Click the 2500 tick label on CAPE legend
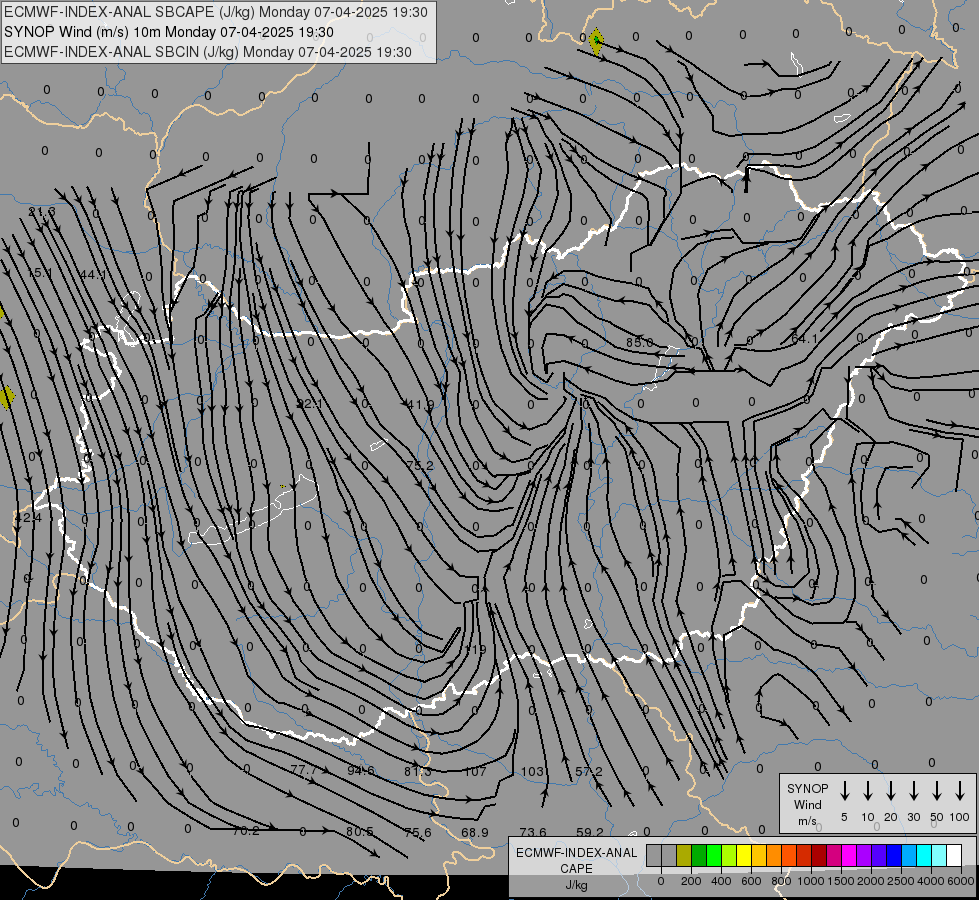The height and width of the screenshot is (900, 979). (x=900, y=881)
